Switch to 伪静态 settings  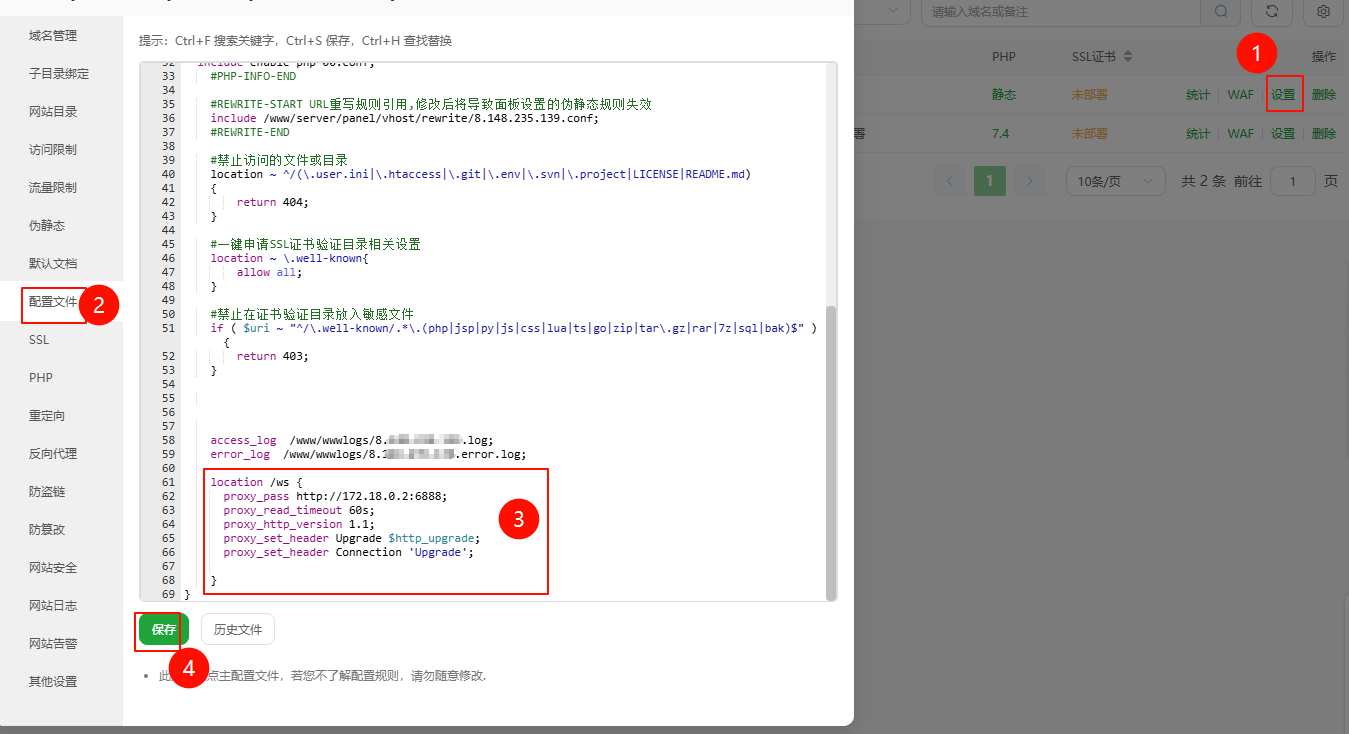point(47,226)
